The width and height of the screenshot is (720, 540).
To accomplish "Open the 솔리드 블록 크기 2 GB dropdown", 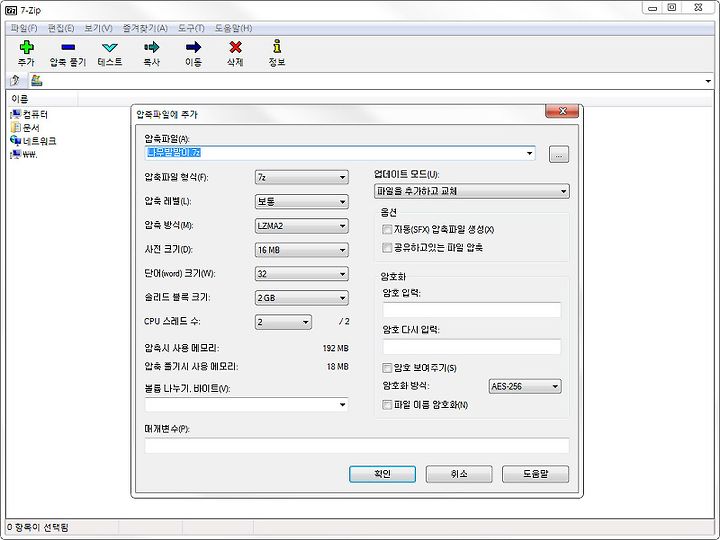I will click(x=302, y=298).
